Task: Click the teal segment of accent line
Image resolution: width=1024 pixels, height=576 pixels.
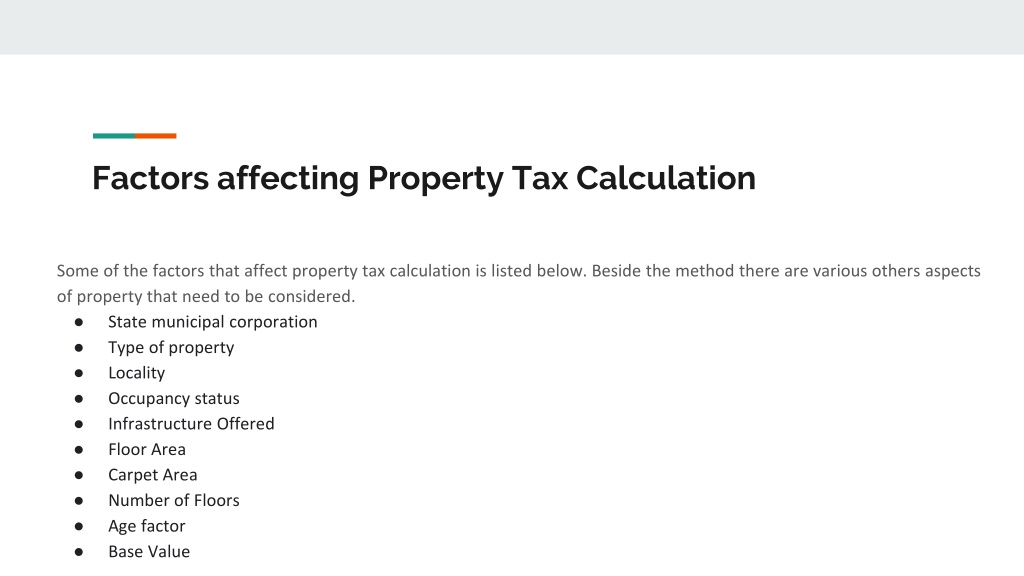Action: click(x=114, y=136)
